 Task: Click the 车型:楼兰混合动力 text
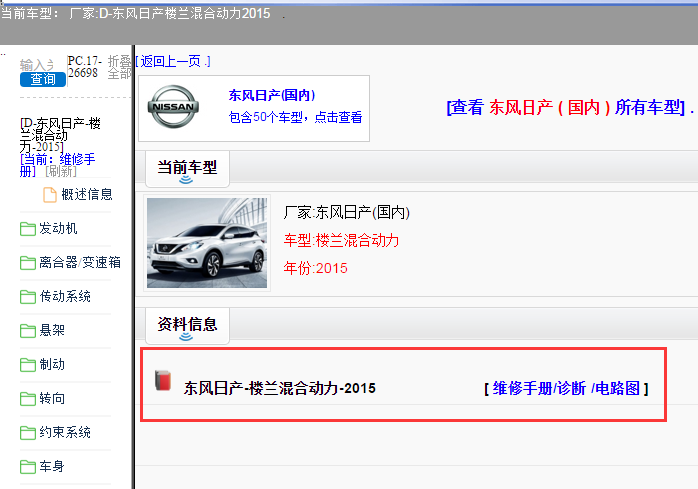pyautogui.click(x=341, y=240)
